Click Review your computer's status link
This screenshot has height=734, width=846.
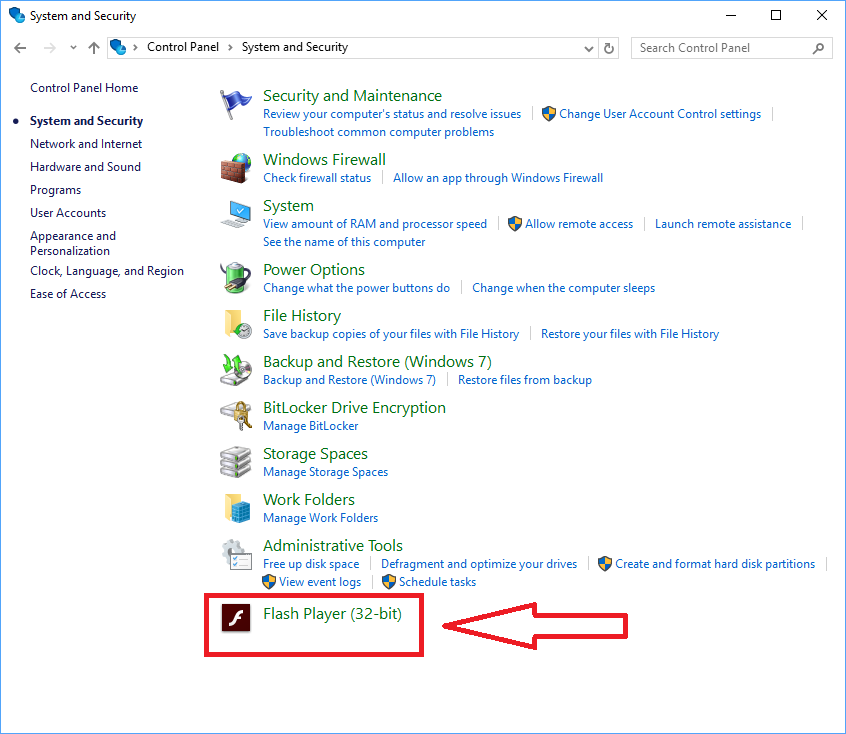click(392, 114)
